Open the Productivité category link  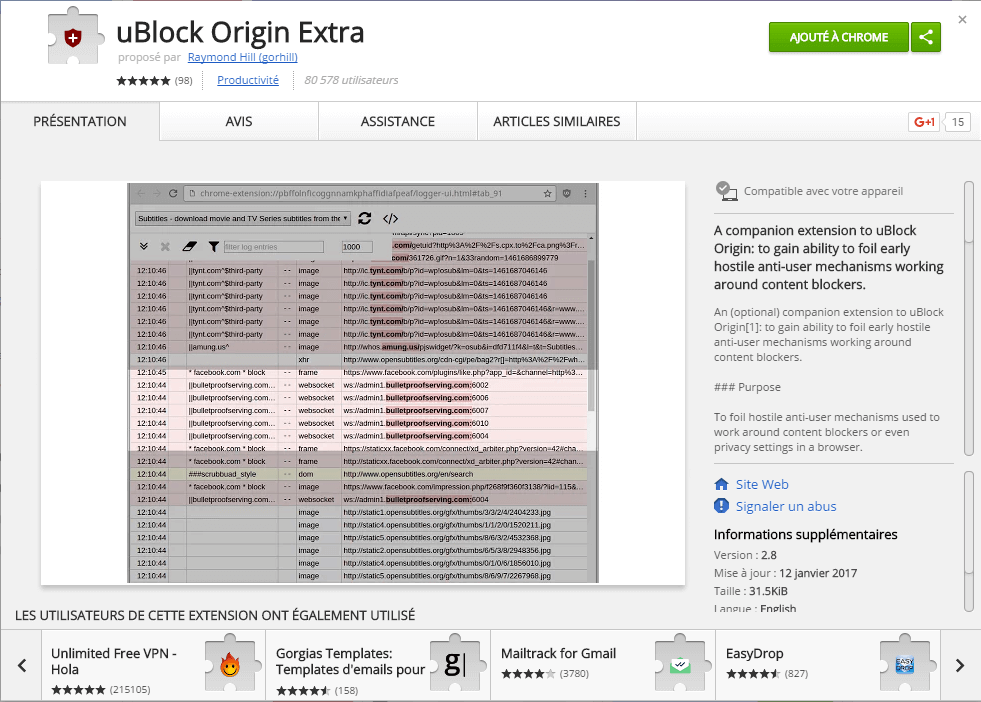[x=248, y=80]
